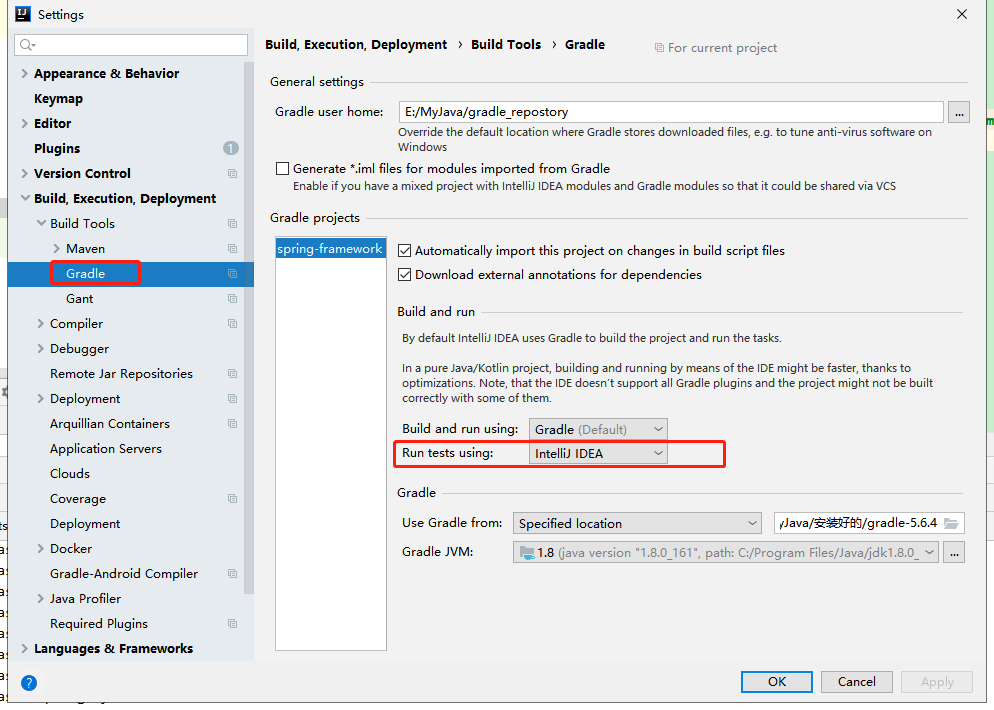Click the project-level icon next to Gradle-Android Compiler
Viewport: 994px width, 710px height.
pos(233,574)
